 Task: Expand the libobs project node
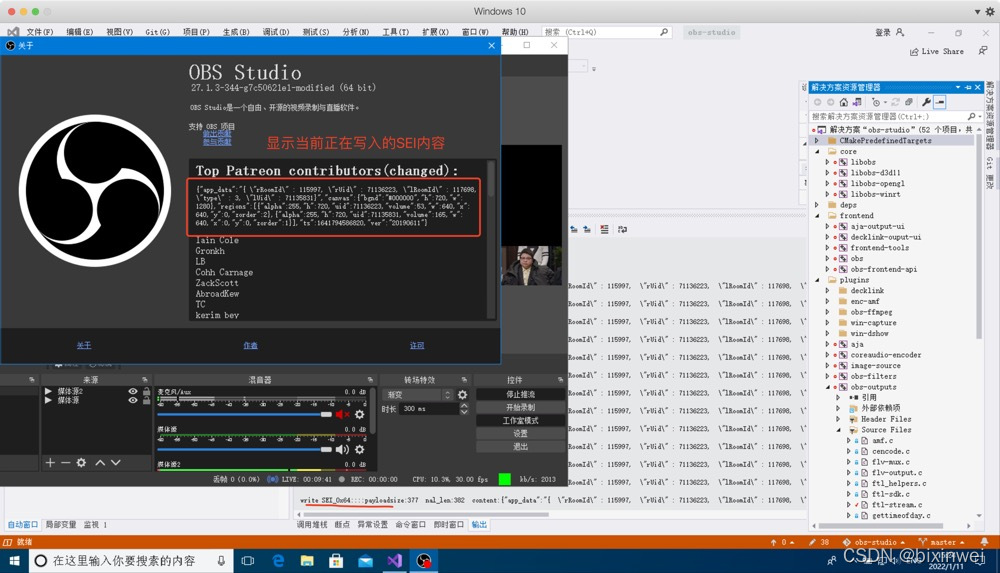pos(827,162)
